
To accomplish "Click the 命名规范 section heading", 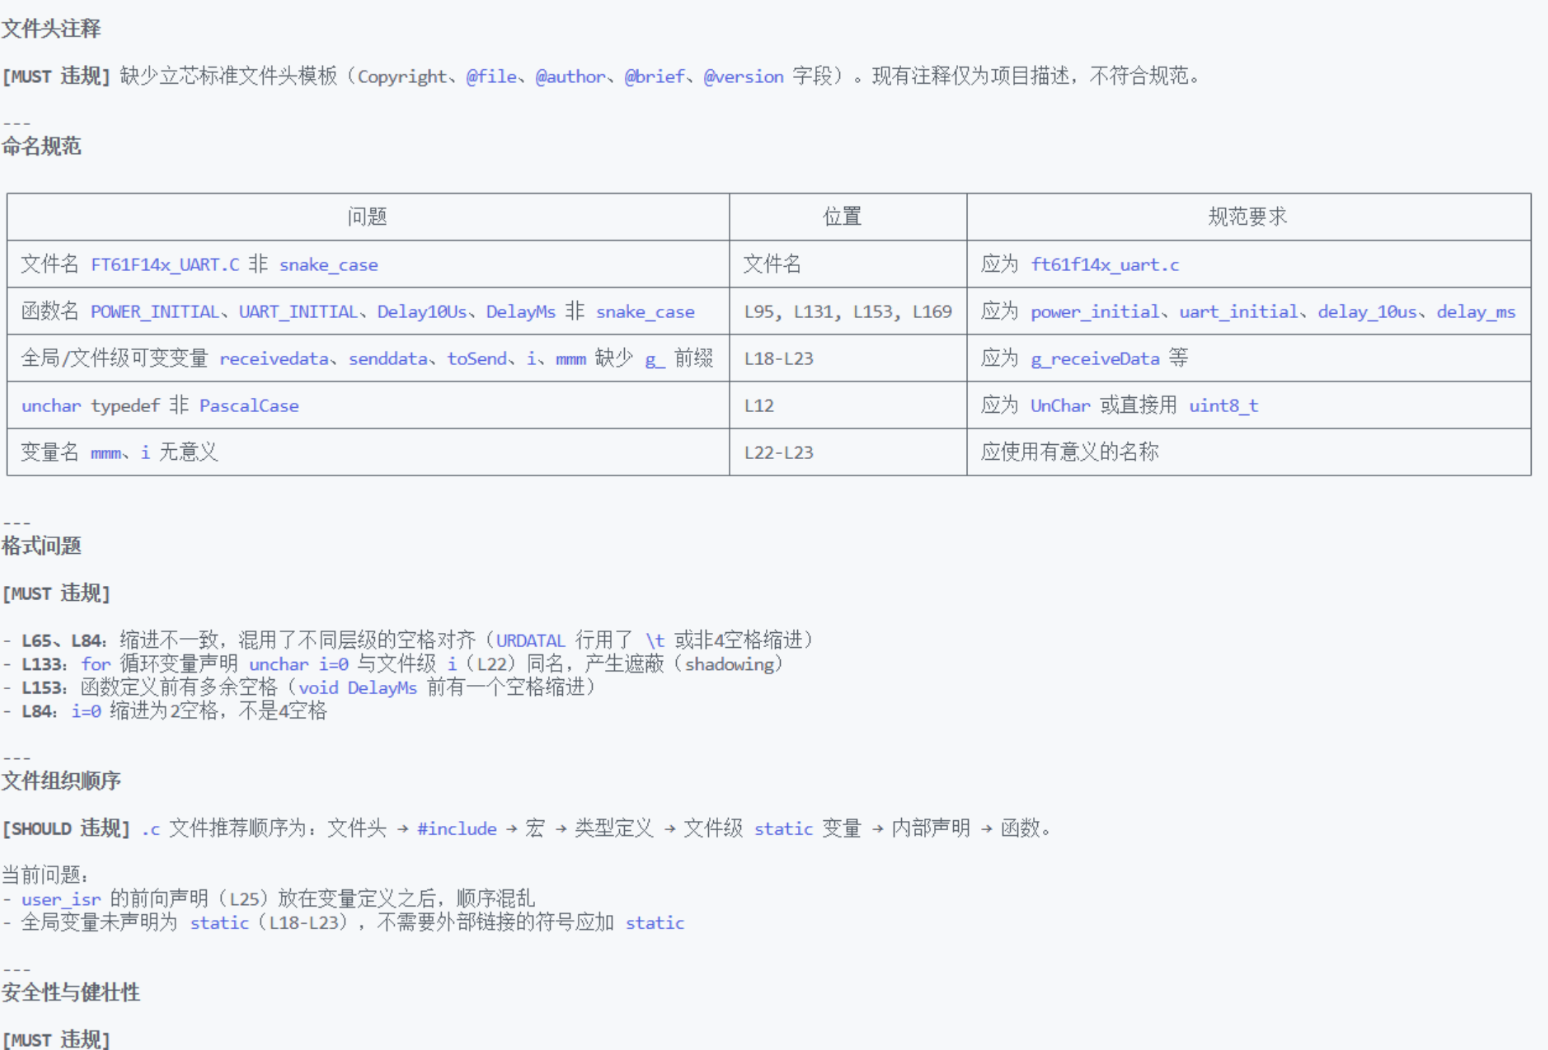I will [x=41, y=146].
